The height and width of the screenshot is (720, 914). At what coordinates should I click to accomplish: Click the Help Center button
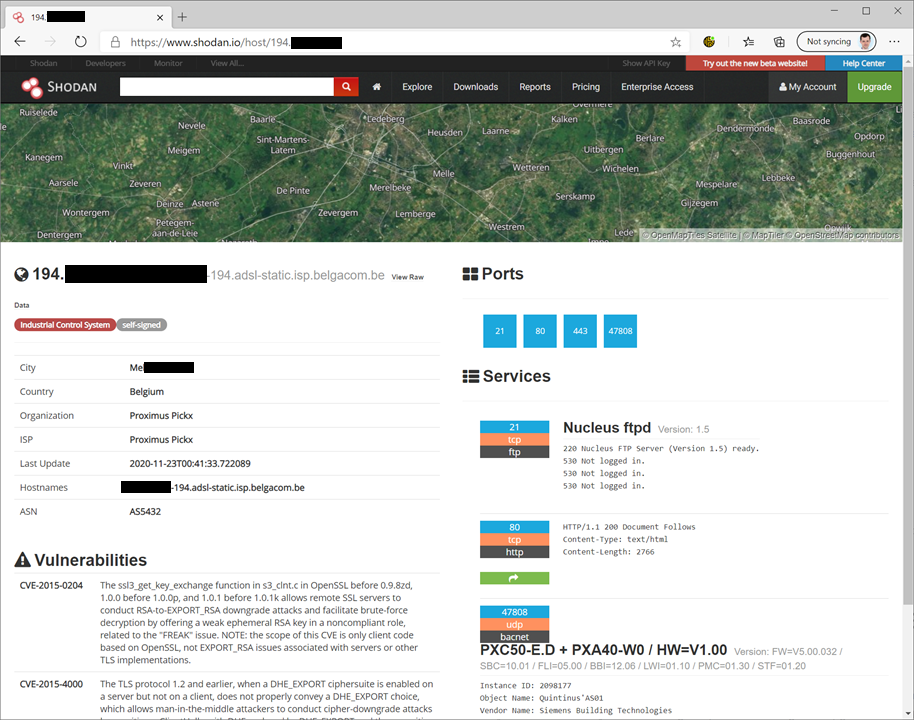pos(863,64)
